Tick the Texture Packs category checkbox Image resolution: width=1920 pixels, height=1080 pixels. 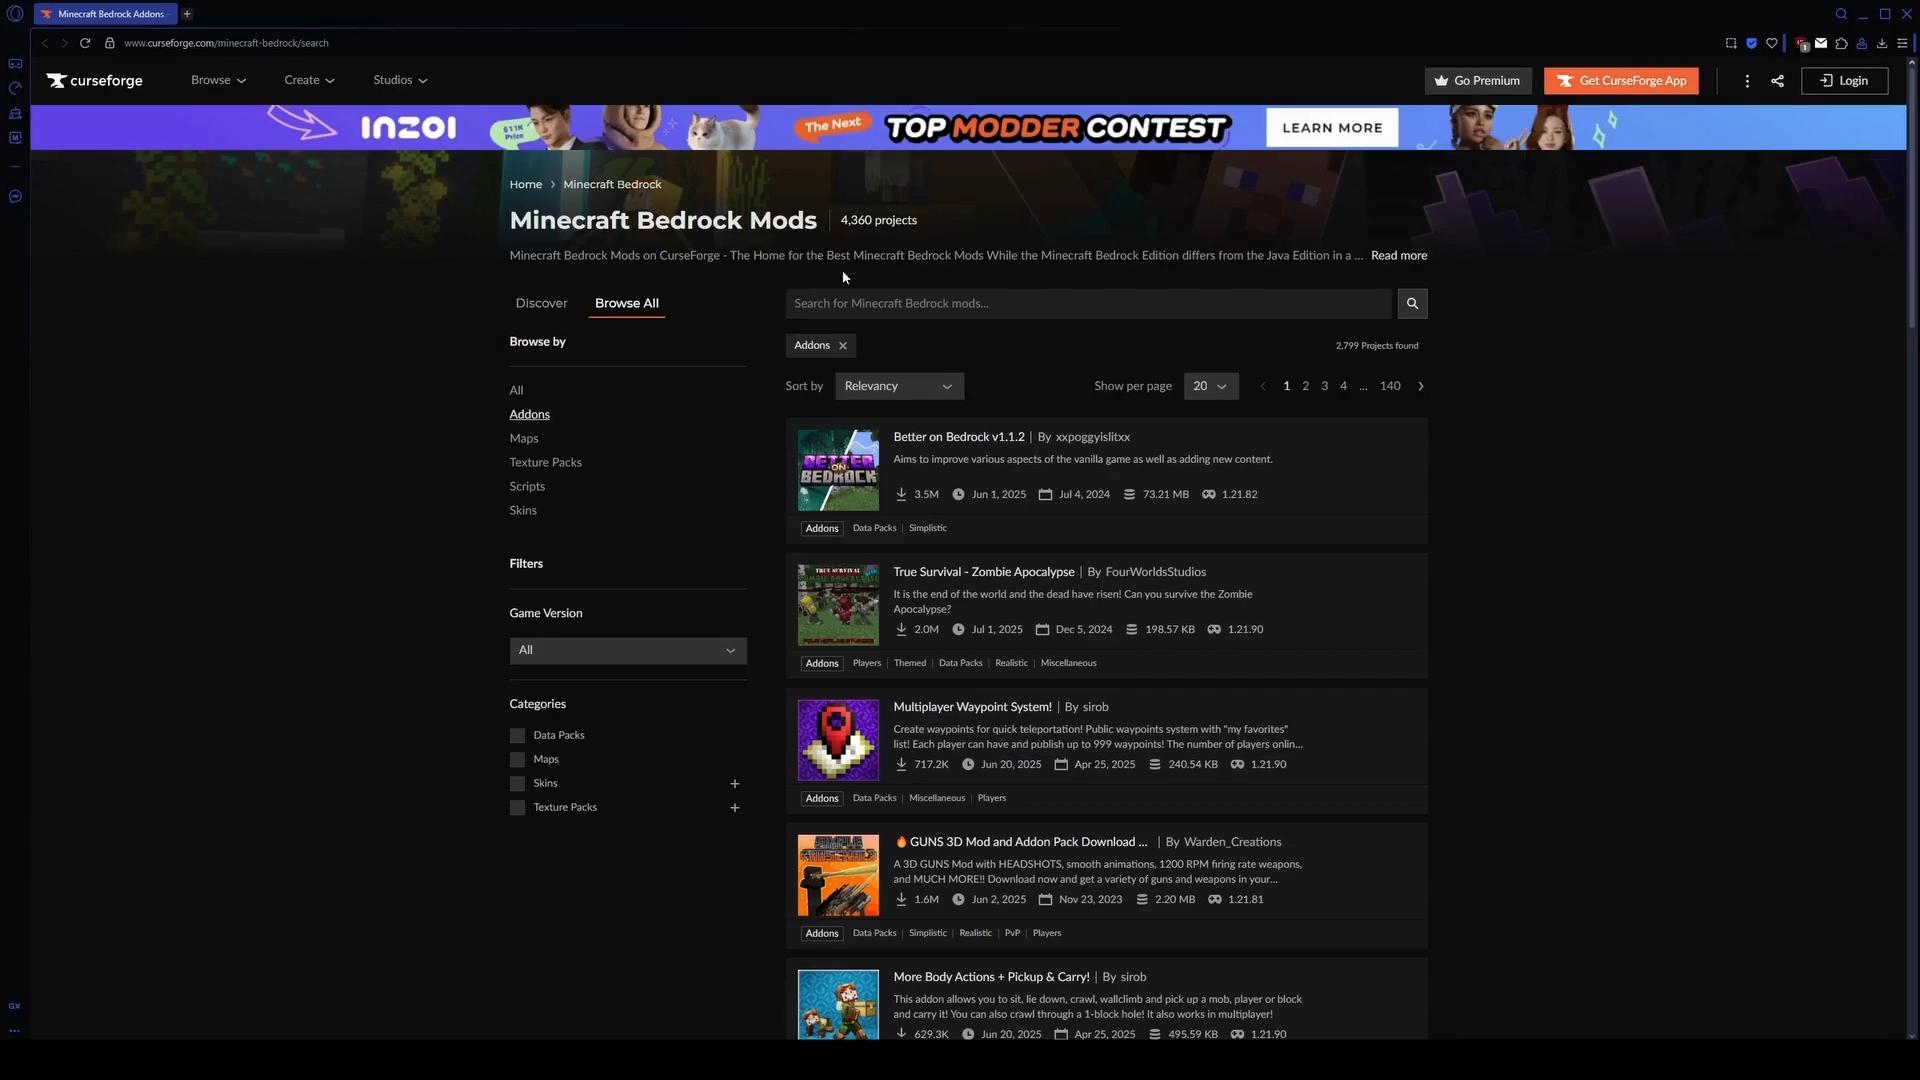click(x=517, y=808)
